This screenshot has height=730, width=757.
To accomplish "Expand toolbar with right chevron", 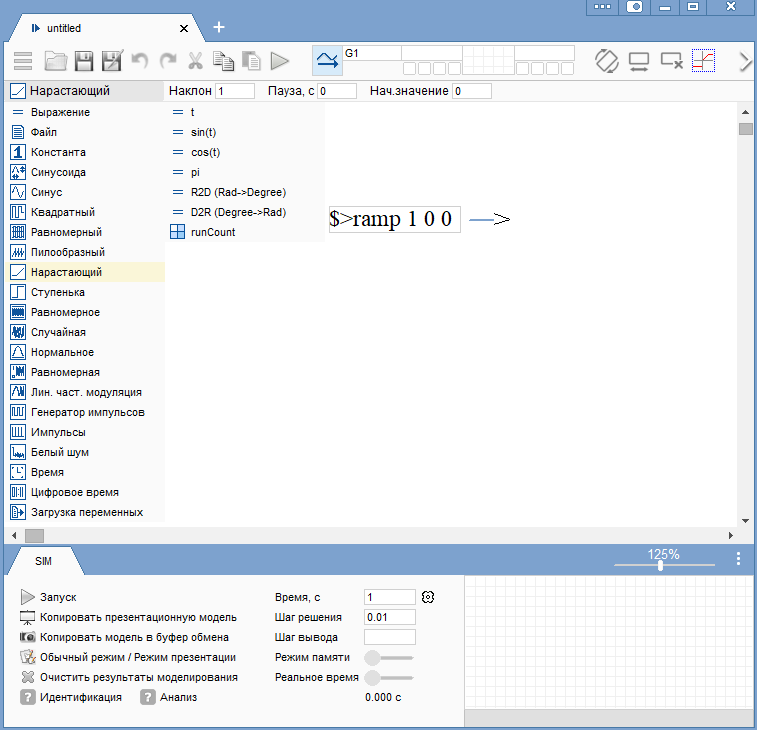I will [745, 61].
